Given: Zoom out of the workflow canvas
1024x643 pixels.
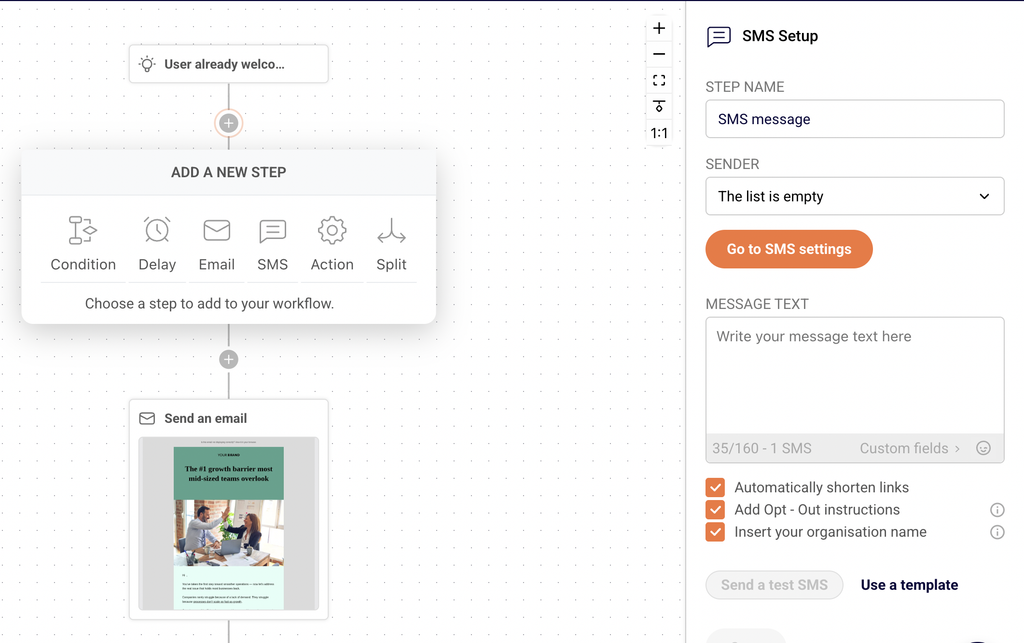Looking at the screenshot, I should 659,54.
